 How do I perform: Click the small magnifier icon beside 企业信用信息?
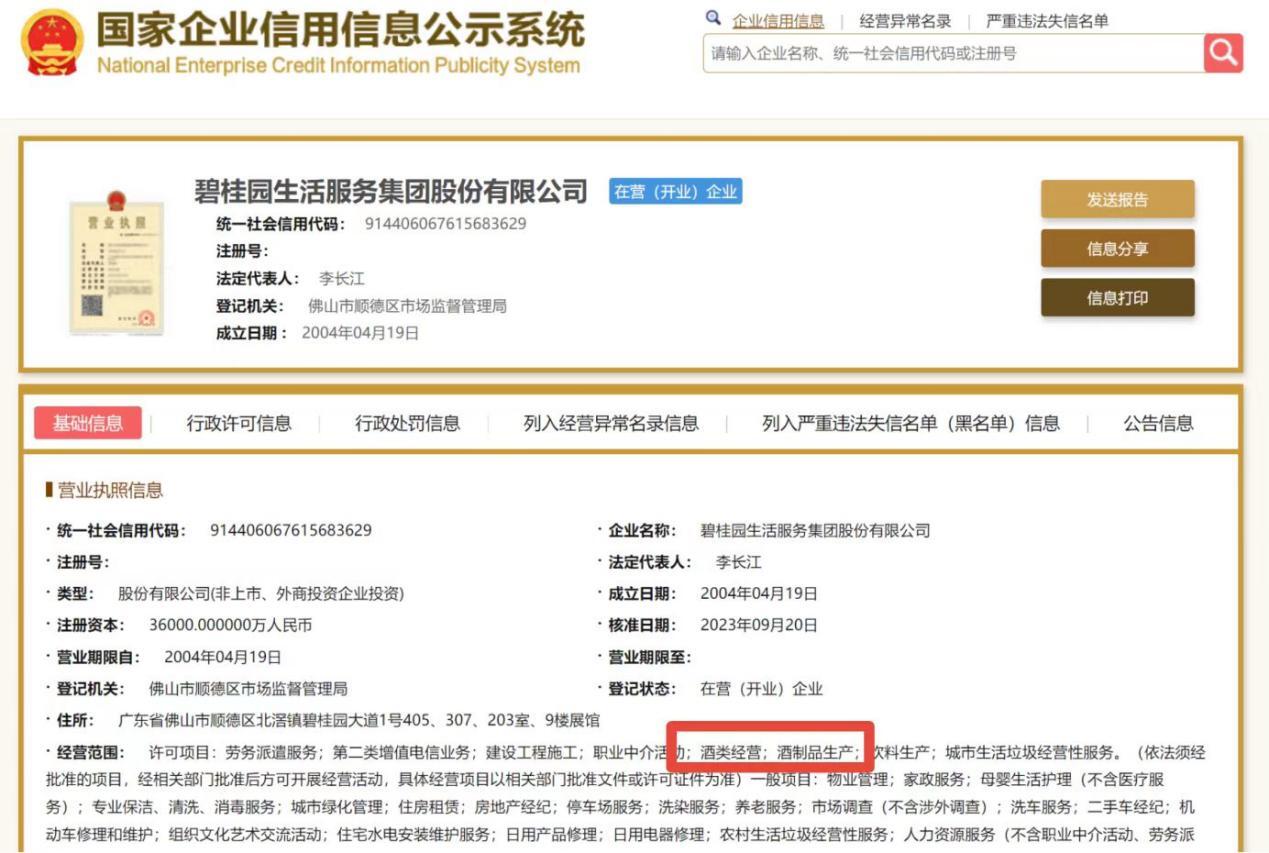(x=713, y=19)
